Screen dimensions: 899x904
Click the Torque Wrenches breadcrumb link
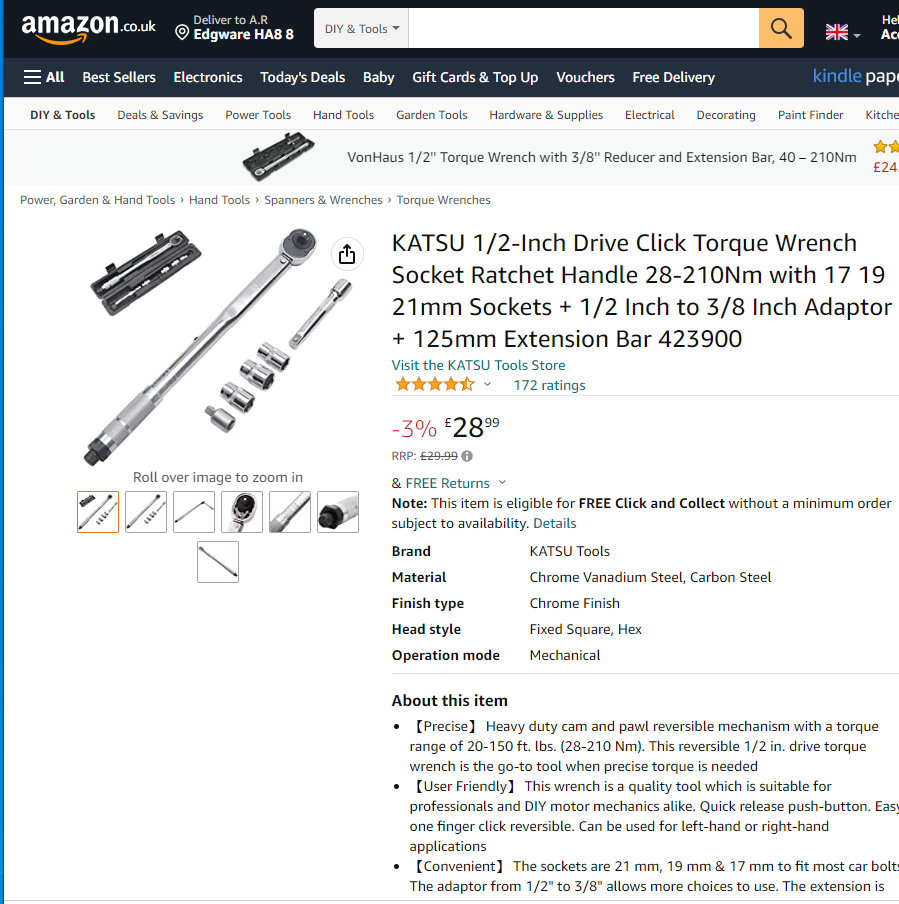click(443, 200)
